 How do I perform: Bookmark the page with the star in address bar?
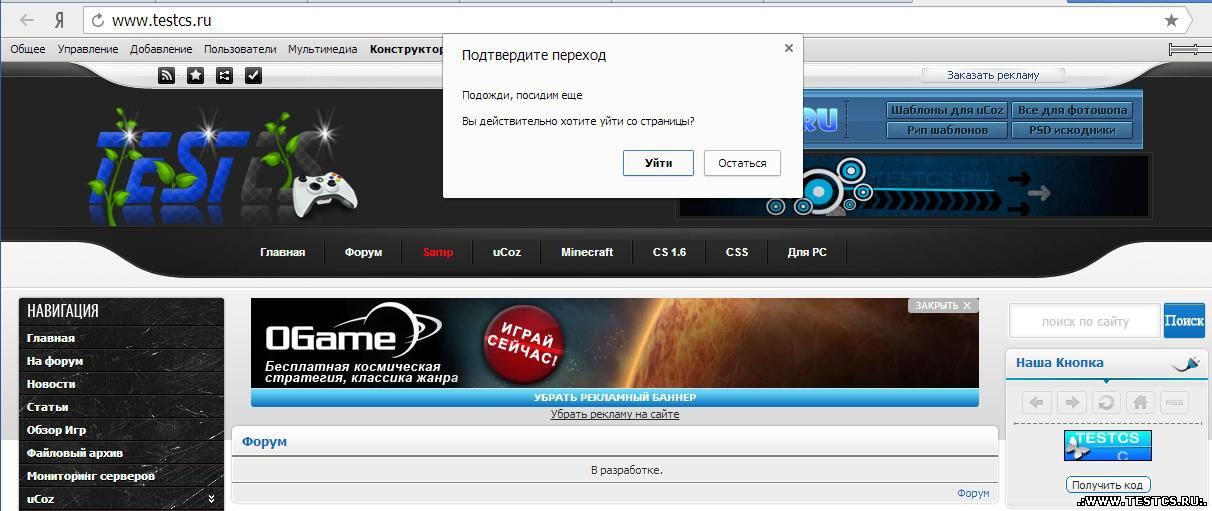(x=1171, y=20)
